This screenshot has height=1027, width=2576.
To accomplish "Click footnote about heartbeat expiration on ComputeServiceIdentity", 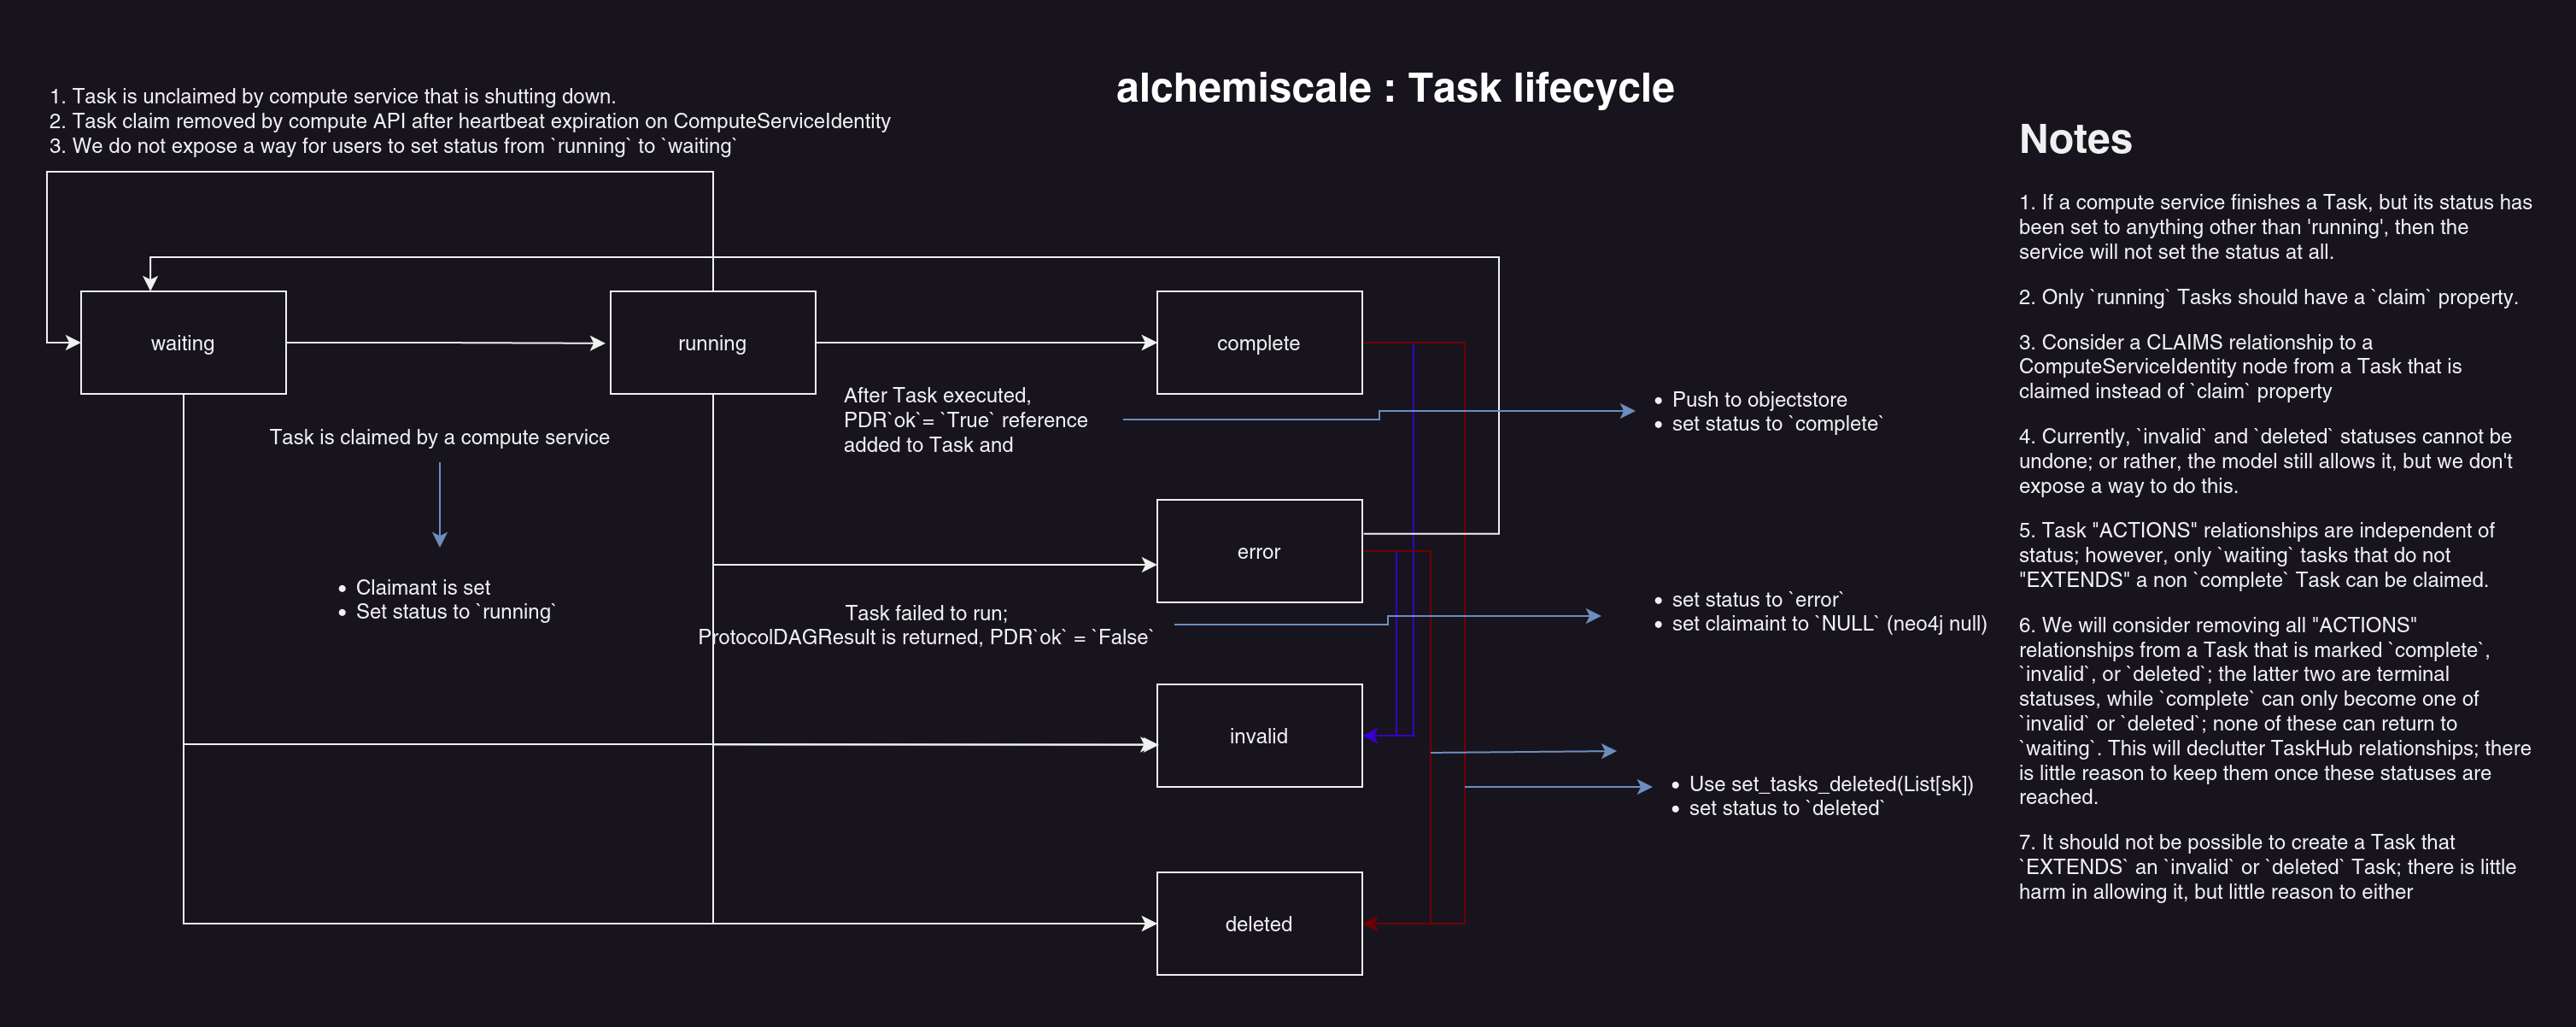I will tap(470, 120).
